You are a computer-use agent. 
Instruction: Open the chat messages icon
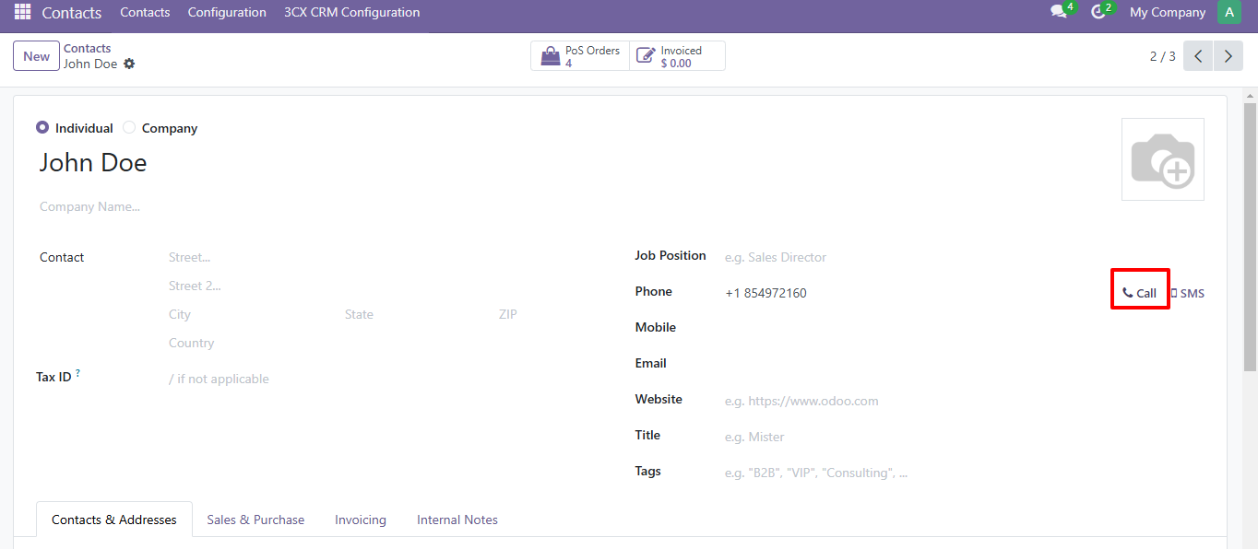pyautogui.click(x=1058, y=12)
